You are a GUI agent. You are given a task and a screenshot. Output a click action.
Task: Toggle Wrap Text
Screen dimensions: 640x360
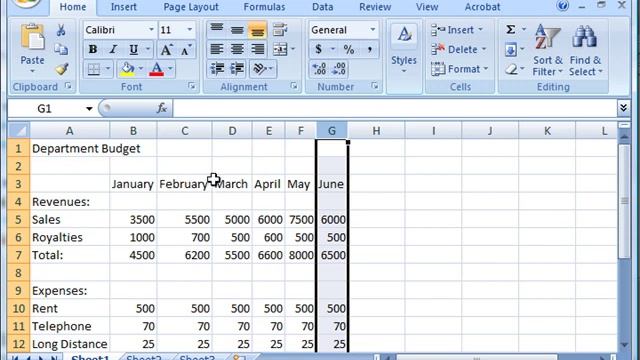280,30
